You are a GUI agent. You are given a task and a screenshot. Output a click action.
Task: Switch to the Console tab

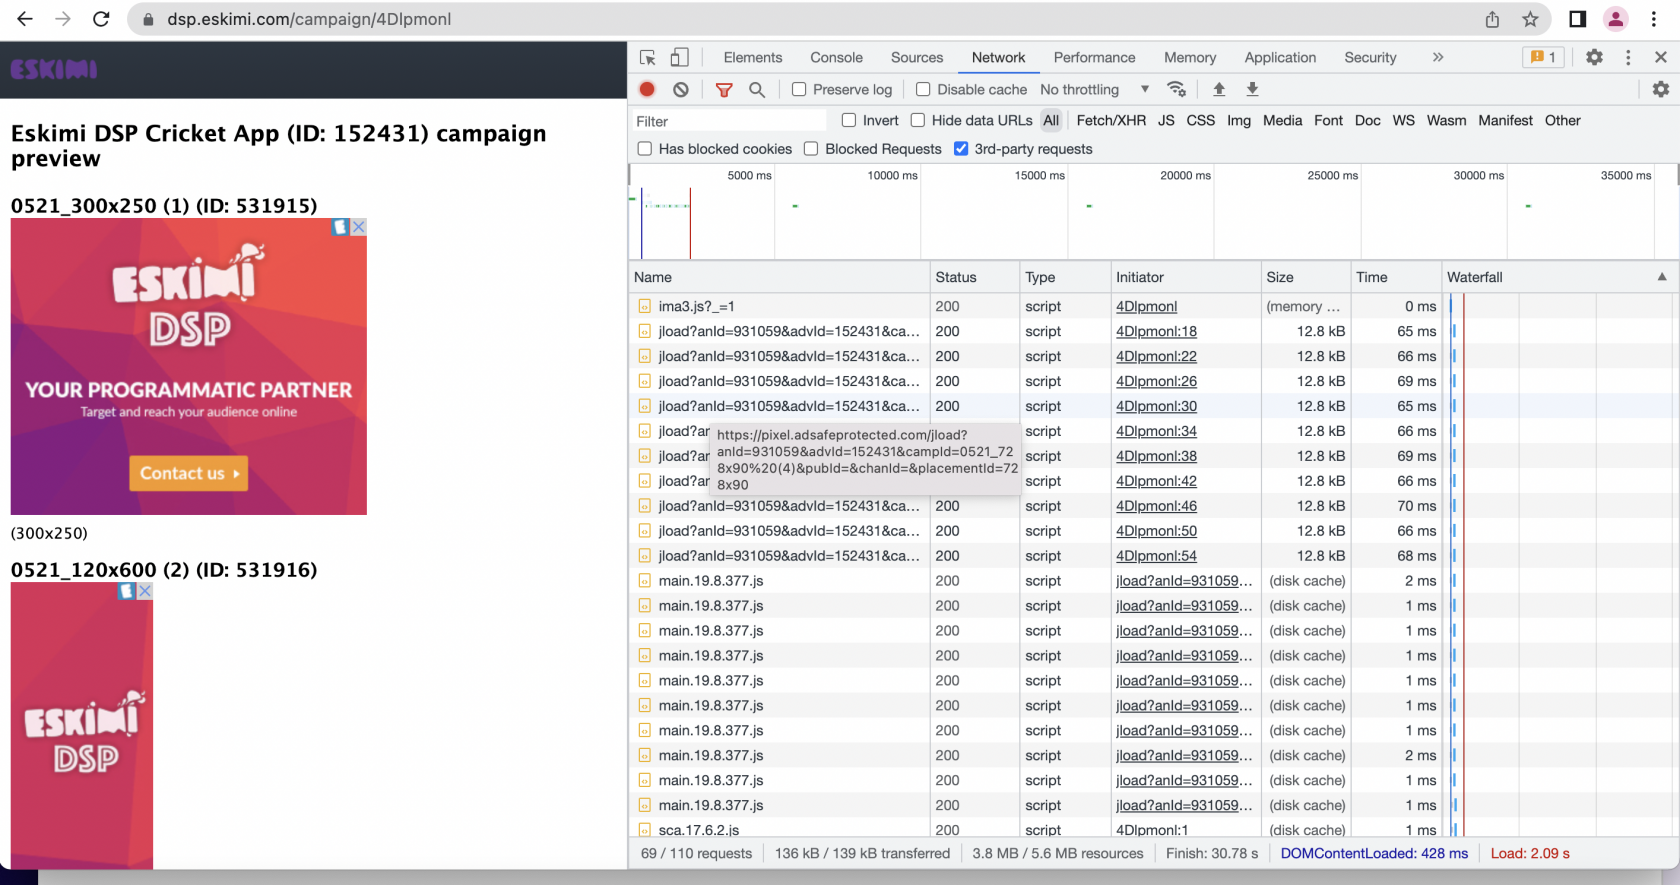click(836, 57)
